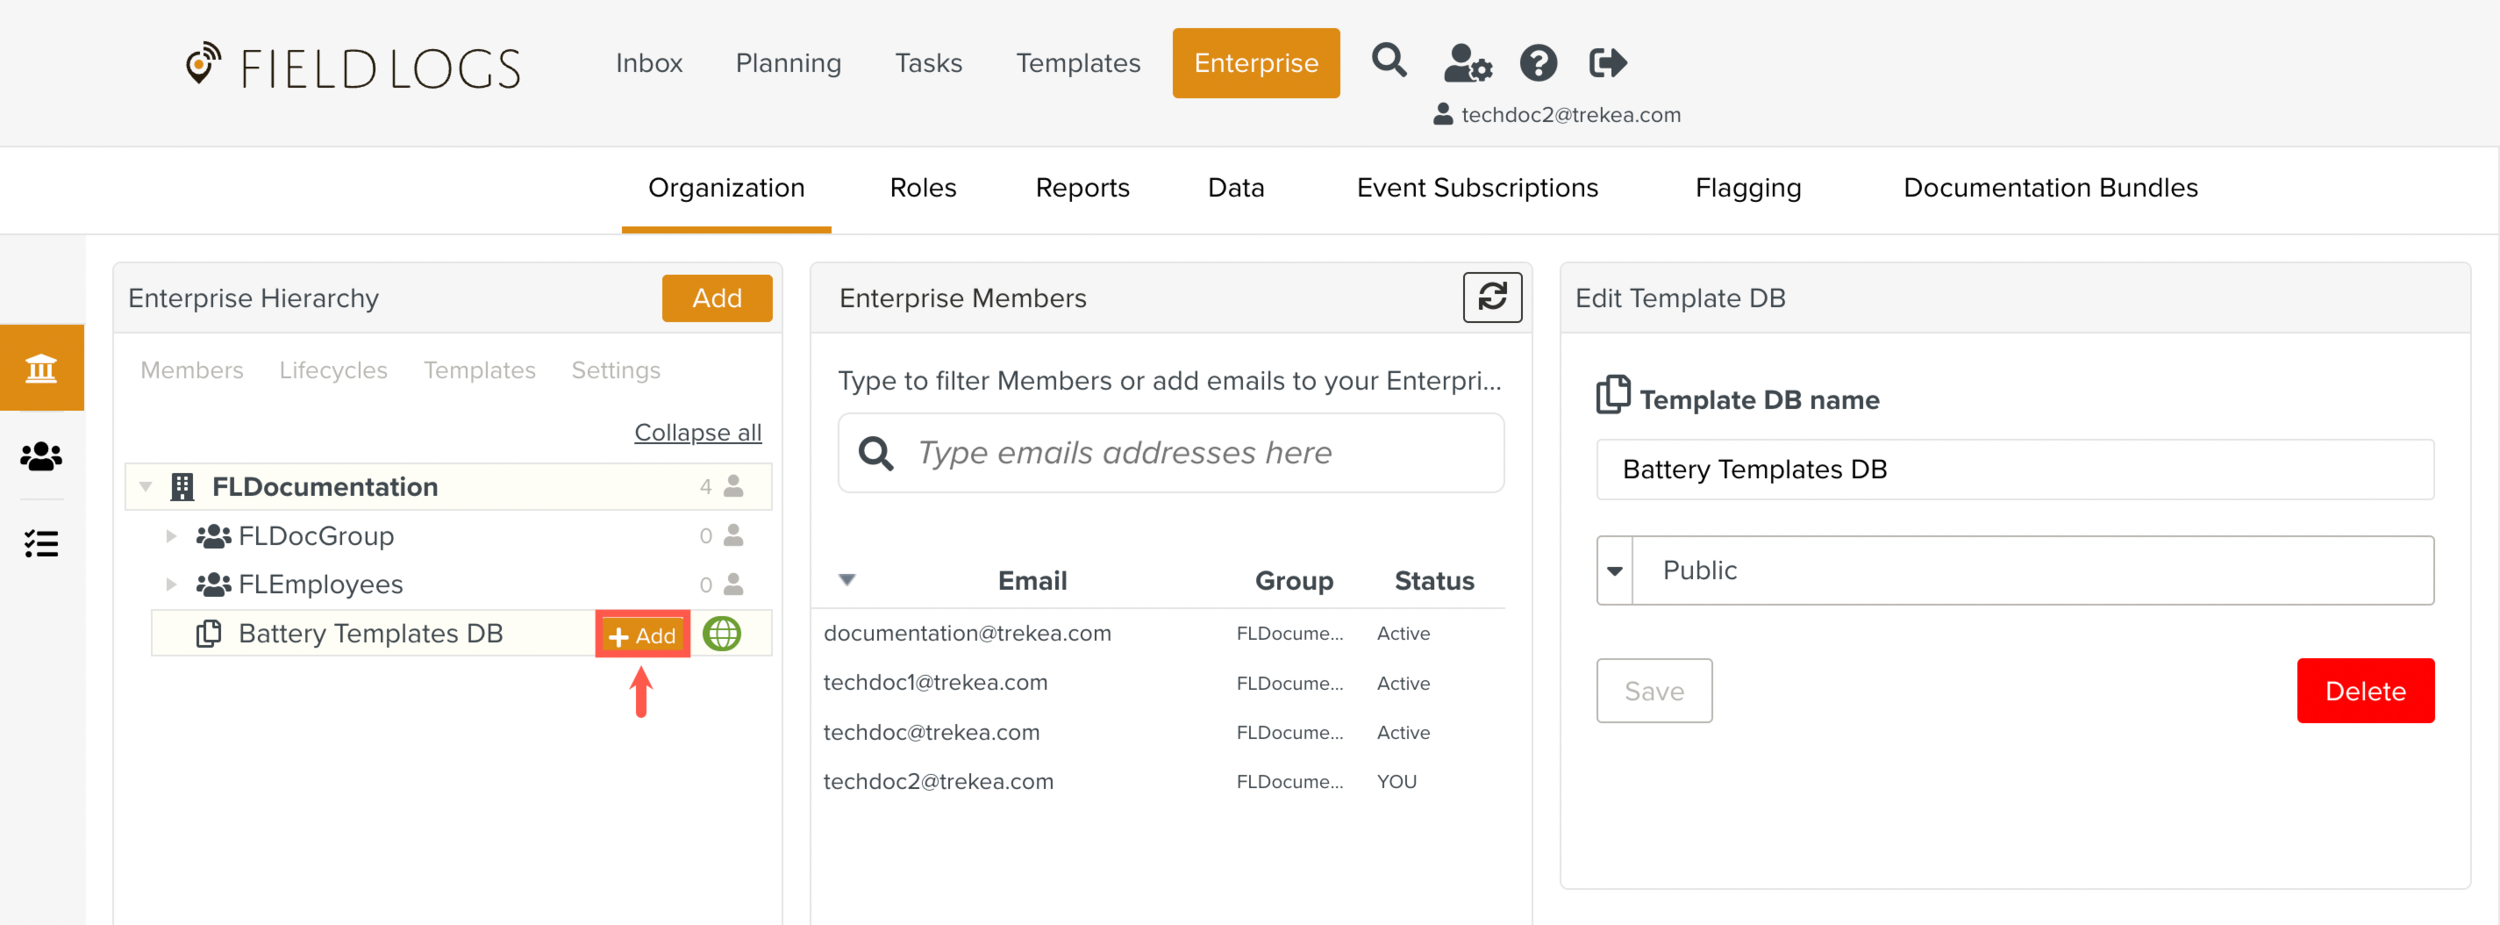Viewport: 2500px width, 925px height.
Task: Open the Templates top menu item
Action: pos(1077,63)
